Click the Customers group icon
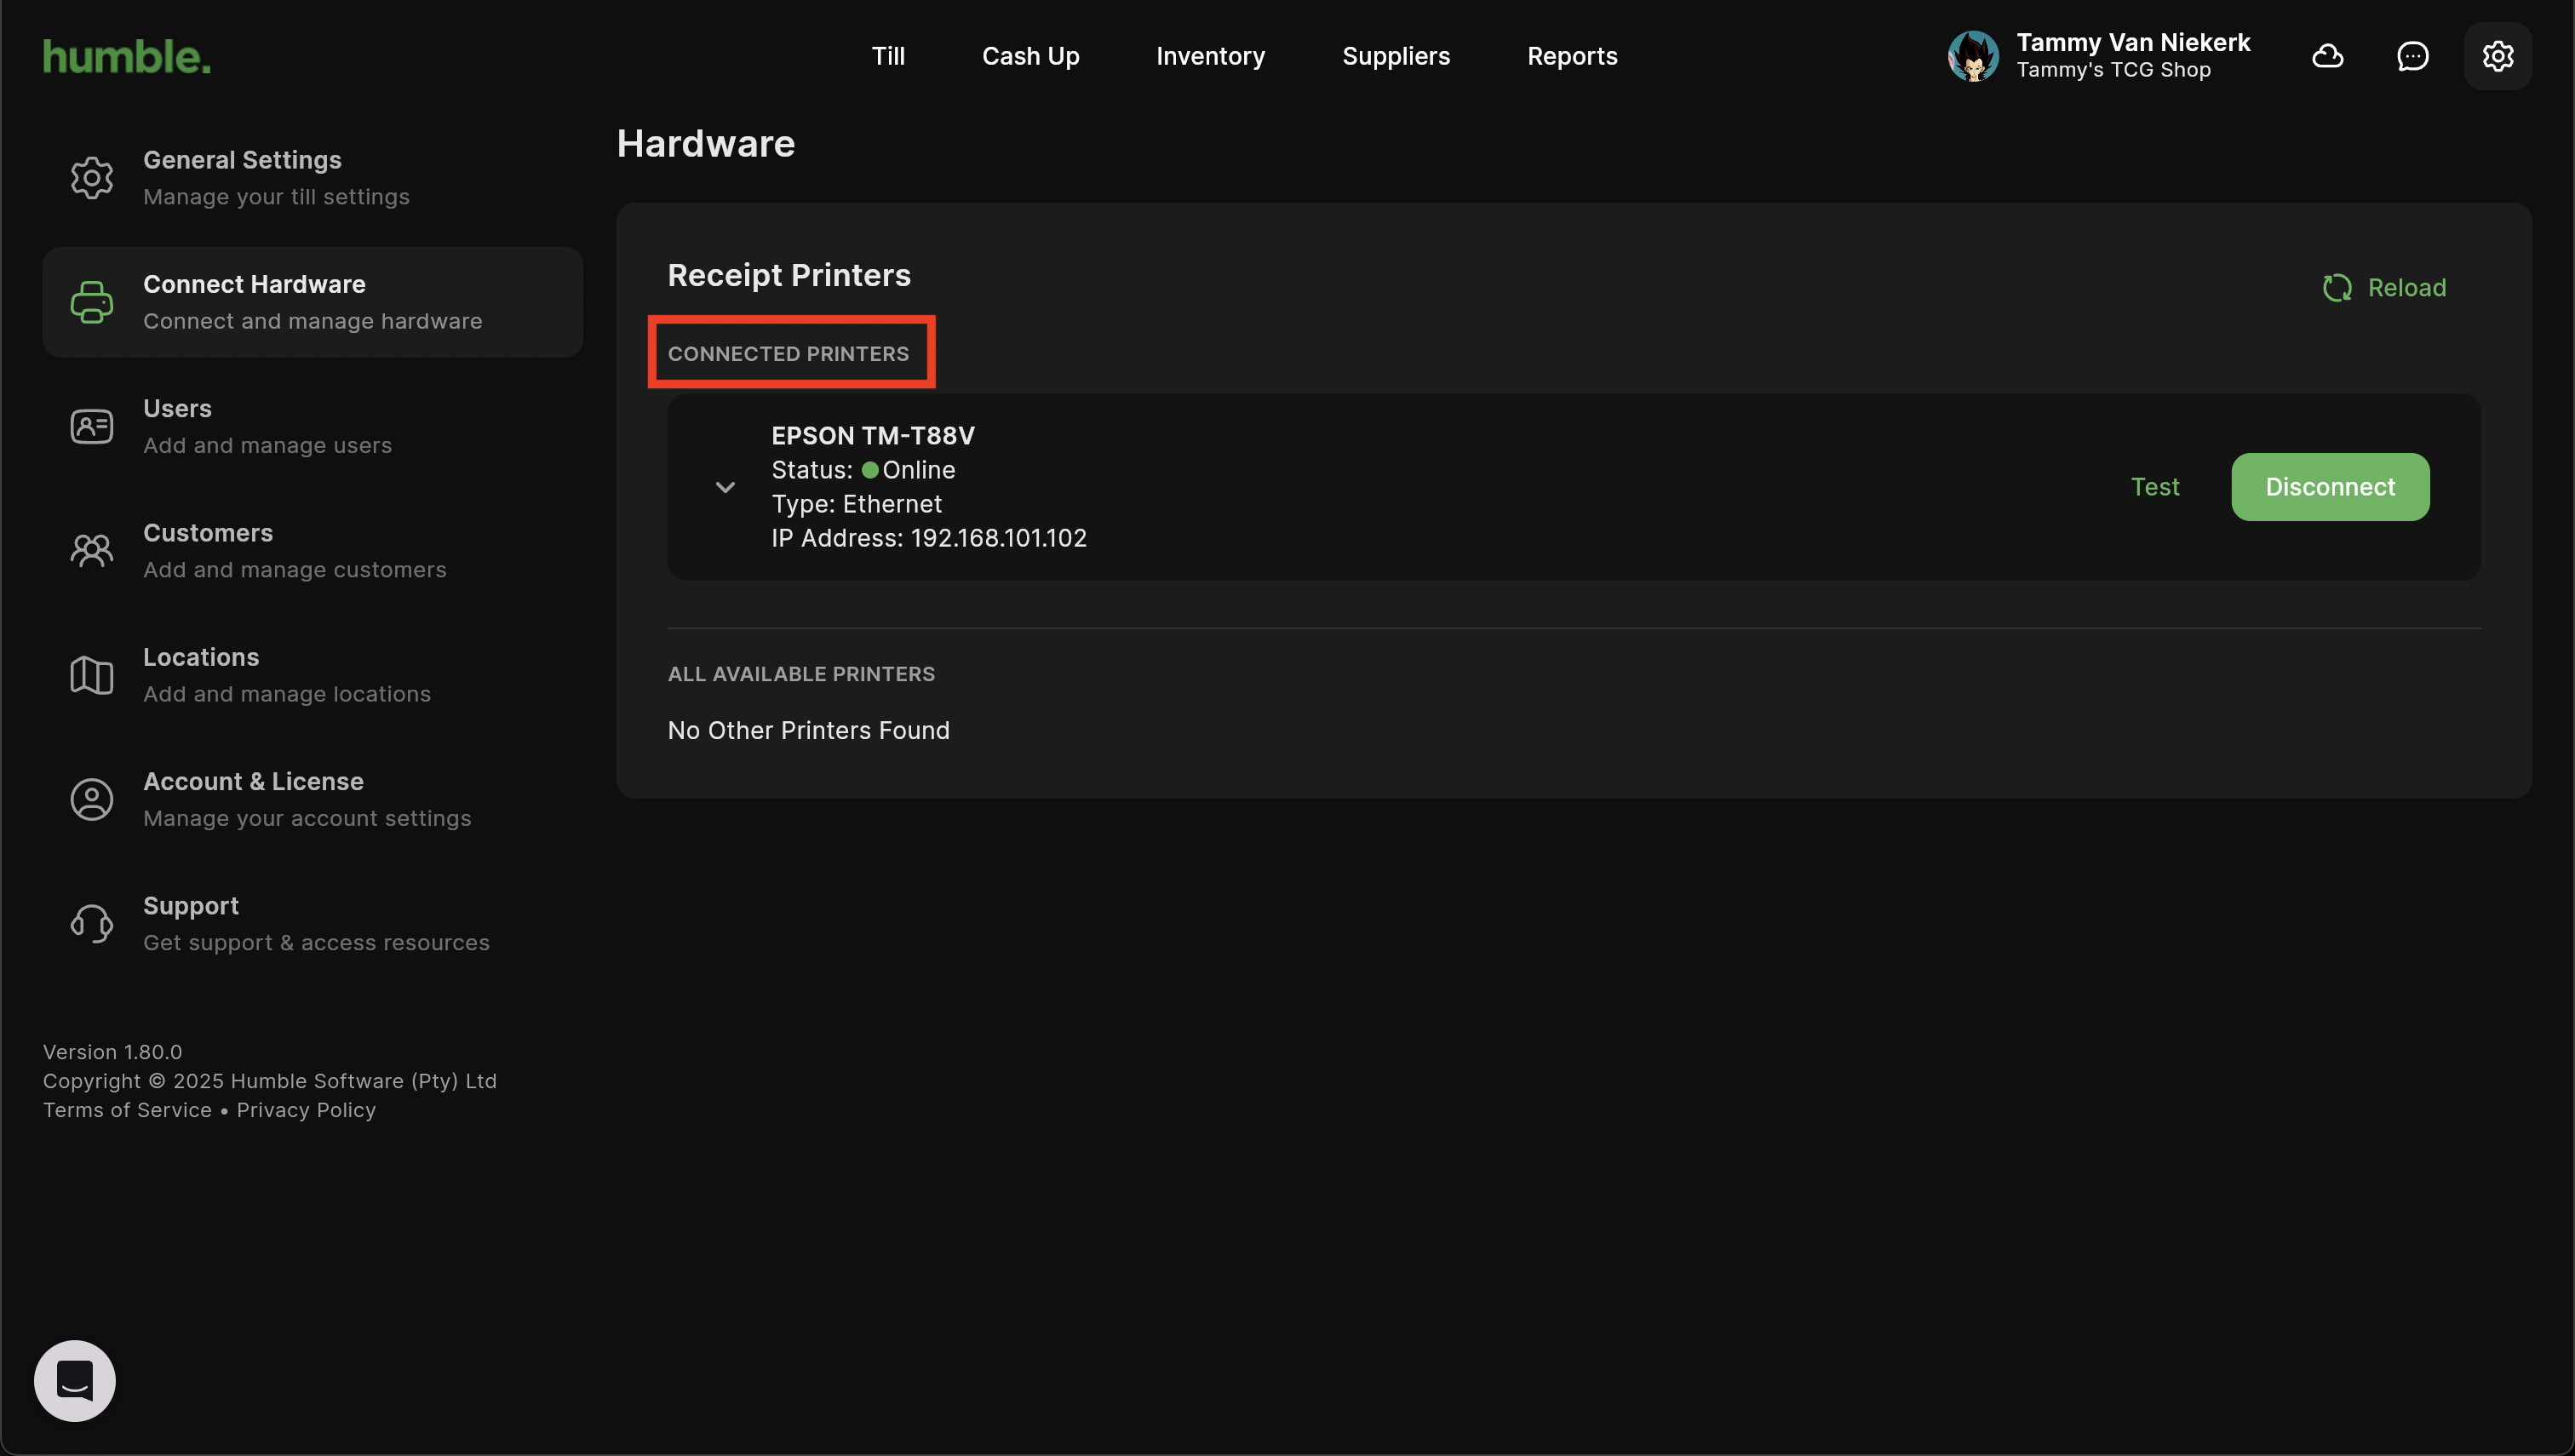The image size is (2575, 1456). (92, 551)
